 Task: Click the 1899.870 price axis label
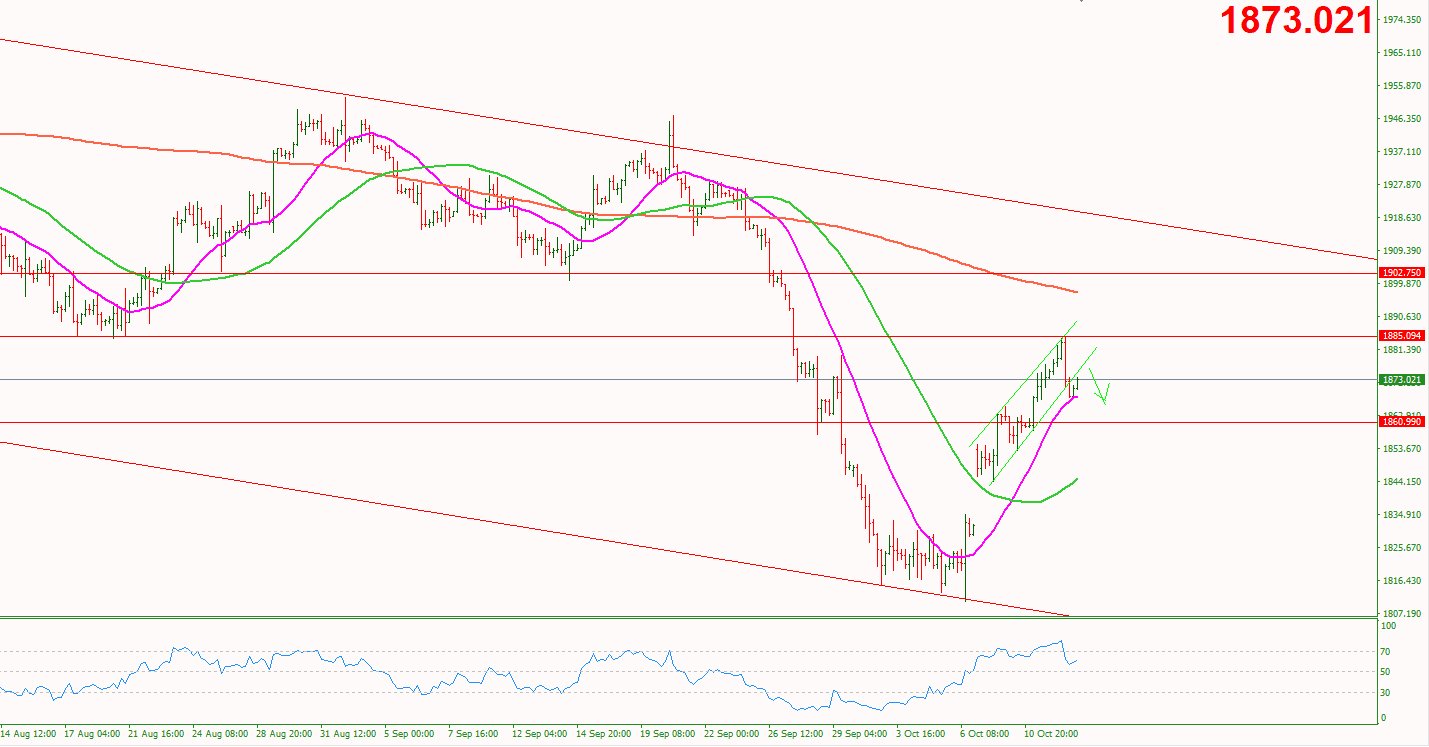click(1402, 284)
